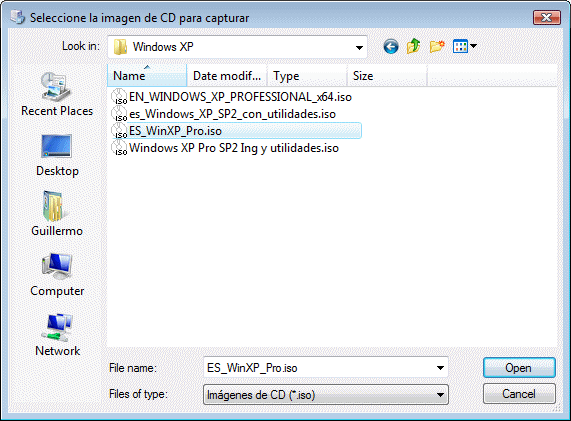Viewport: 571px width, 421px height.
Task: Close the dialog with the X button
Action: [547, 17]
